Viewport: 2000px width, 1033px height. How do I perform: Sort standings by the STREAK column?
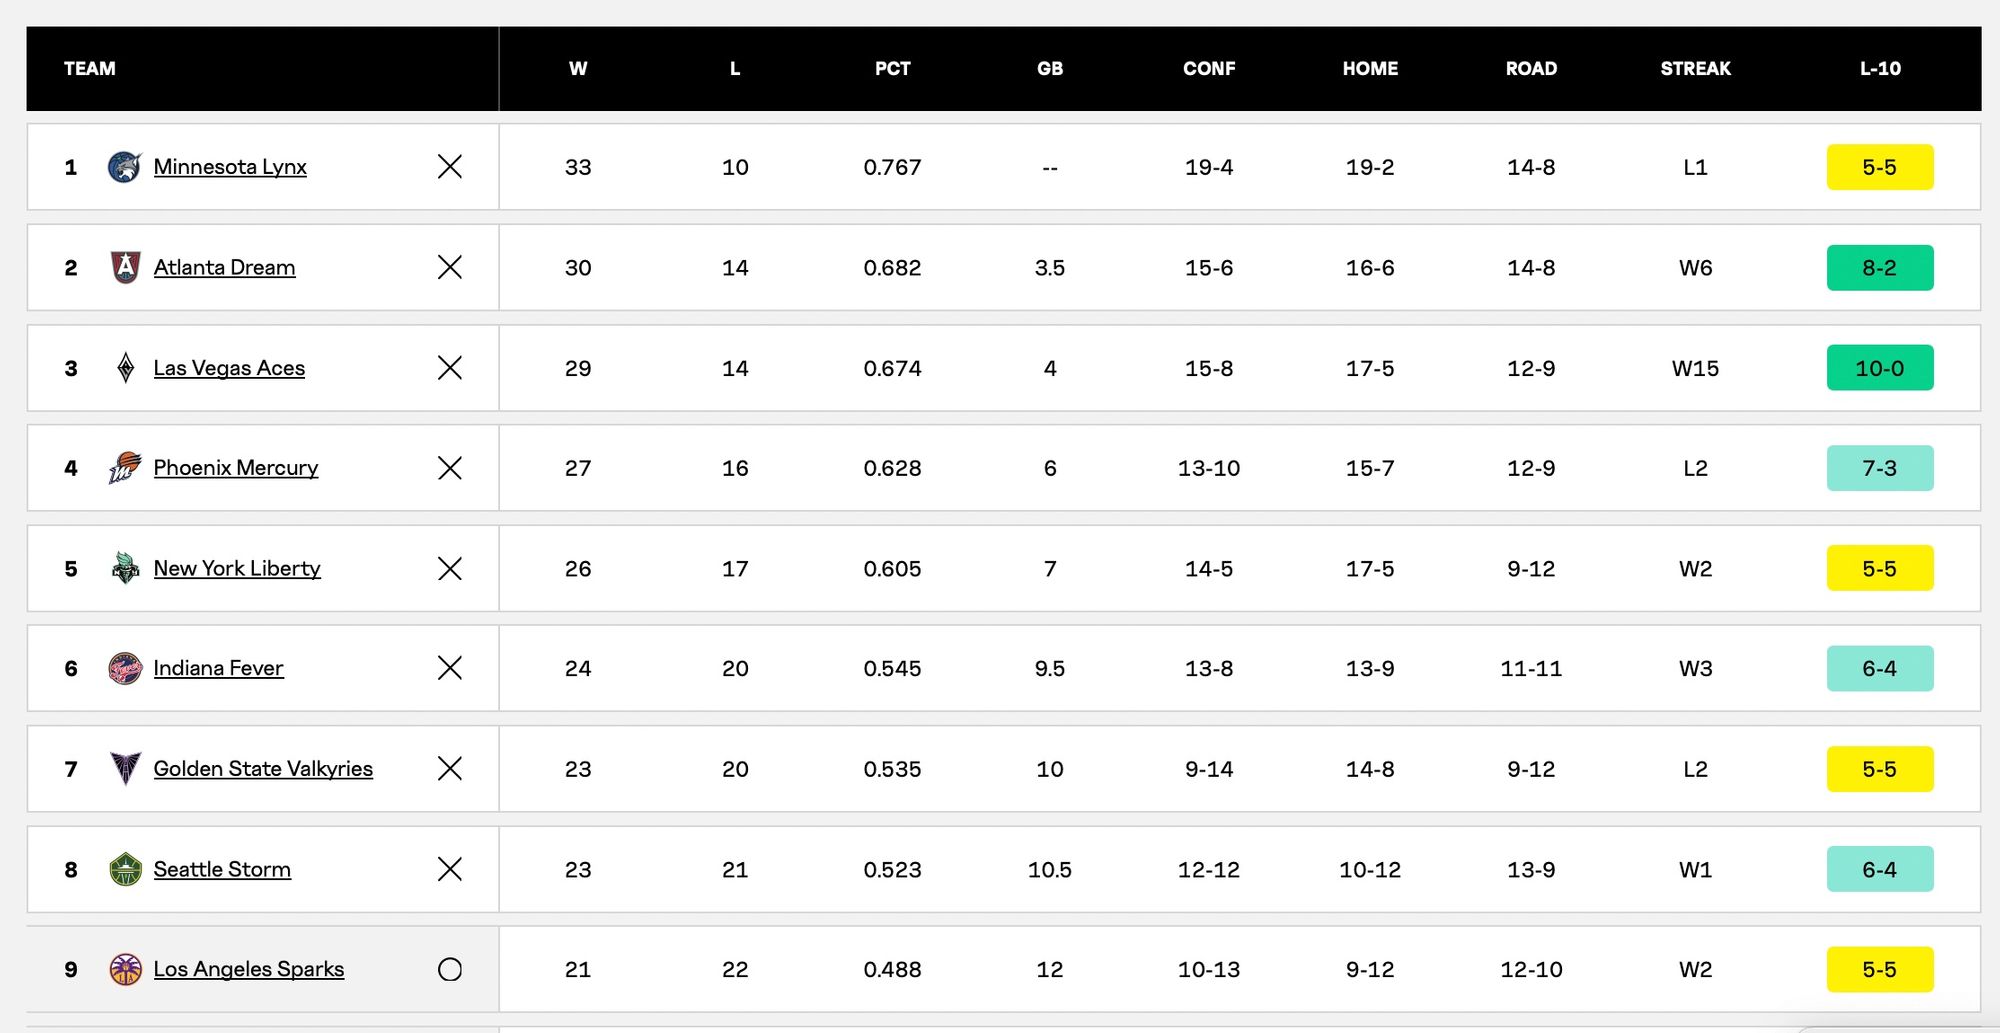pyautogui.click(x=1695, y=69)
